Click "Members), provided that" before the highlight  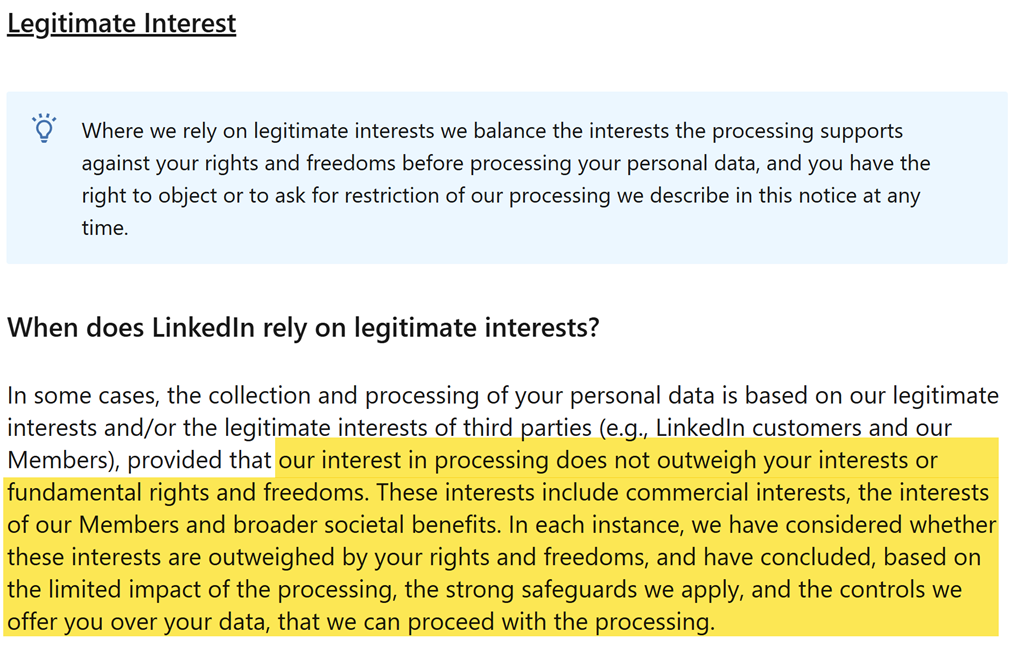click(x=140, y=461)
